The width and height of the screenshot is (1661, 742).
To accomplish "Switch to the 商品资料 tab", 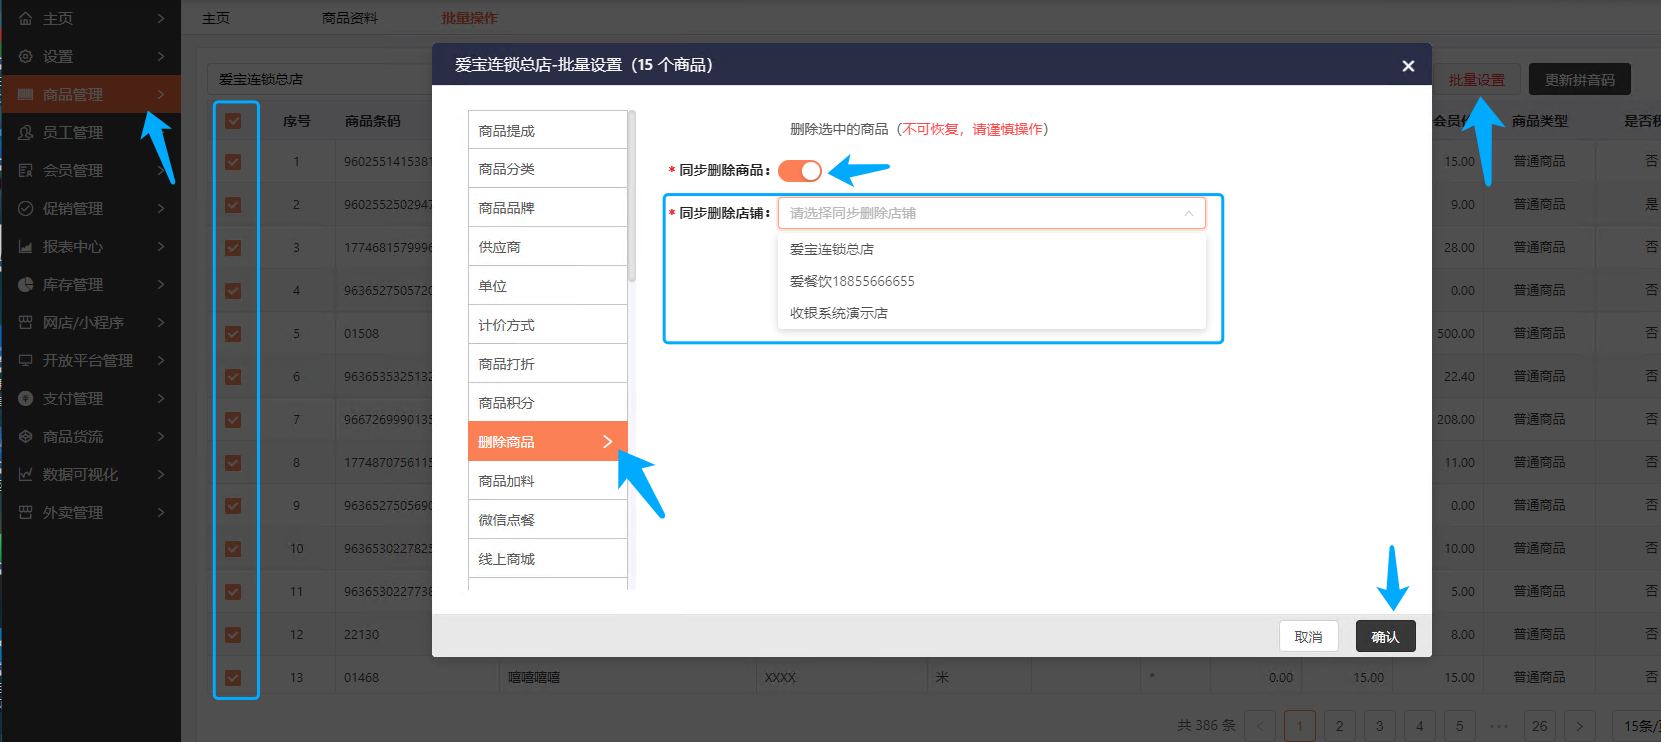I will click(350, 18).
